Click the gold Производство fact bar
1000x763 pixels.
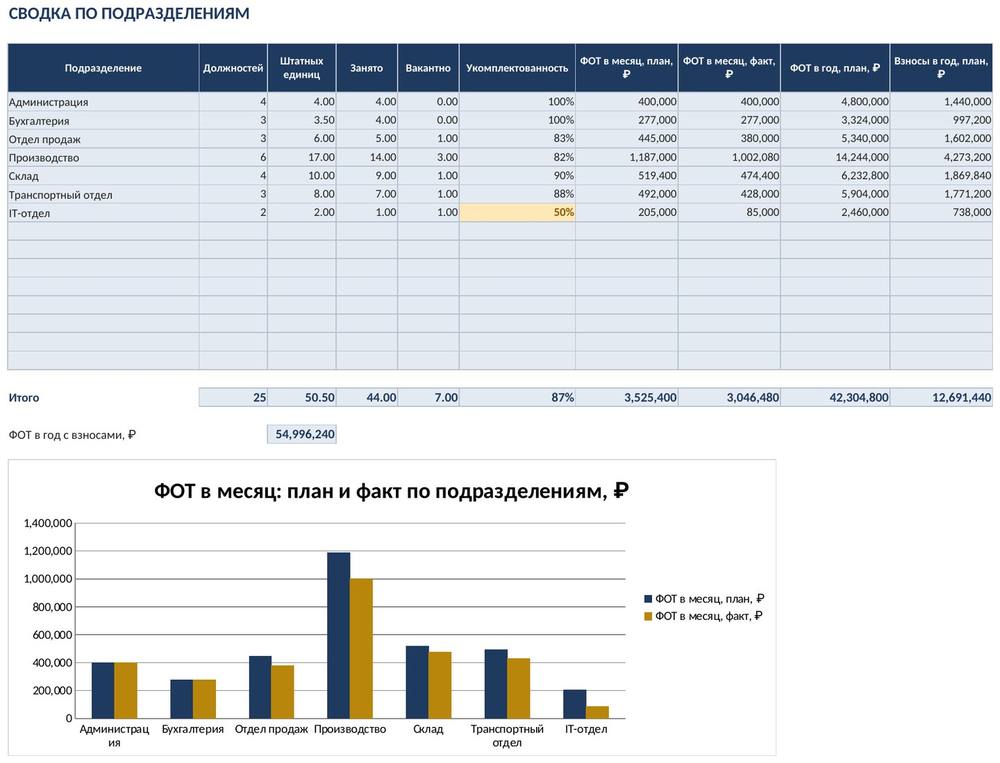click(361, 648)
